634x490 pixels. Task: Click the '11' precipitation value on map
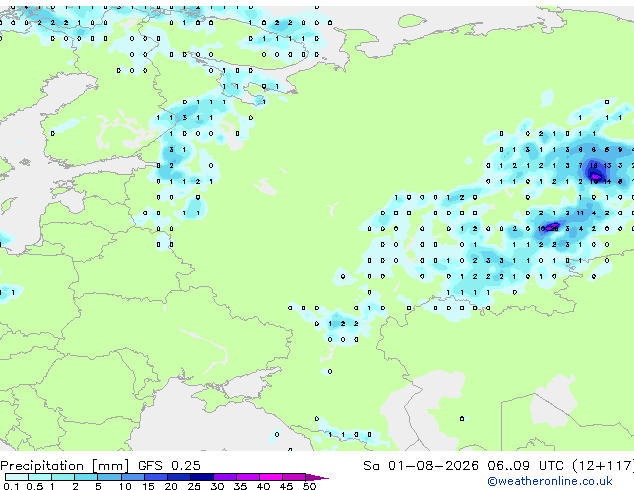coord(580,213)
